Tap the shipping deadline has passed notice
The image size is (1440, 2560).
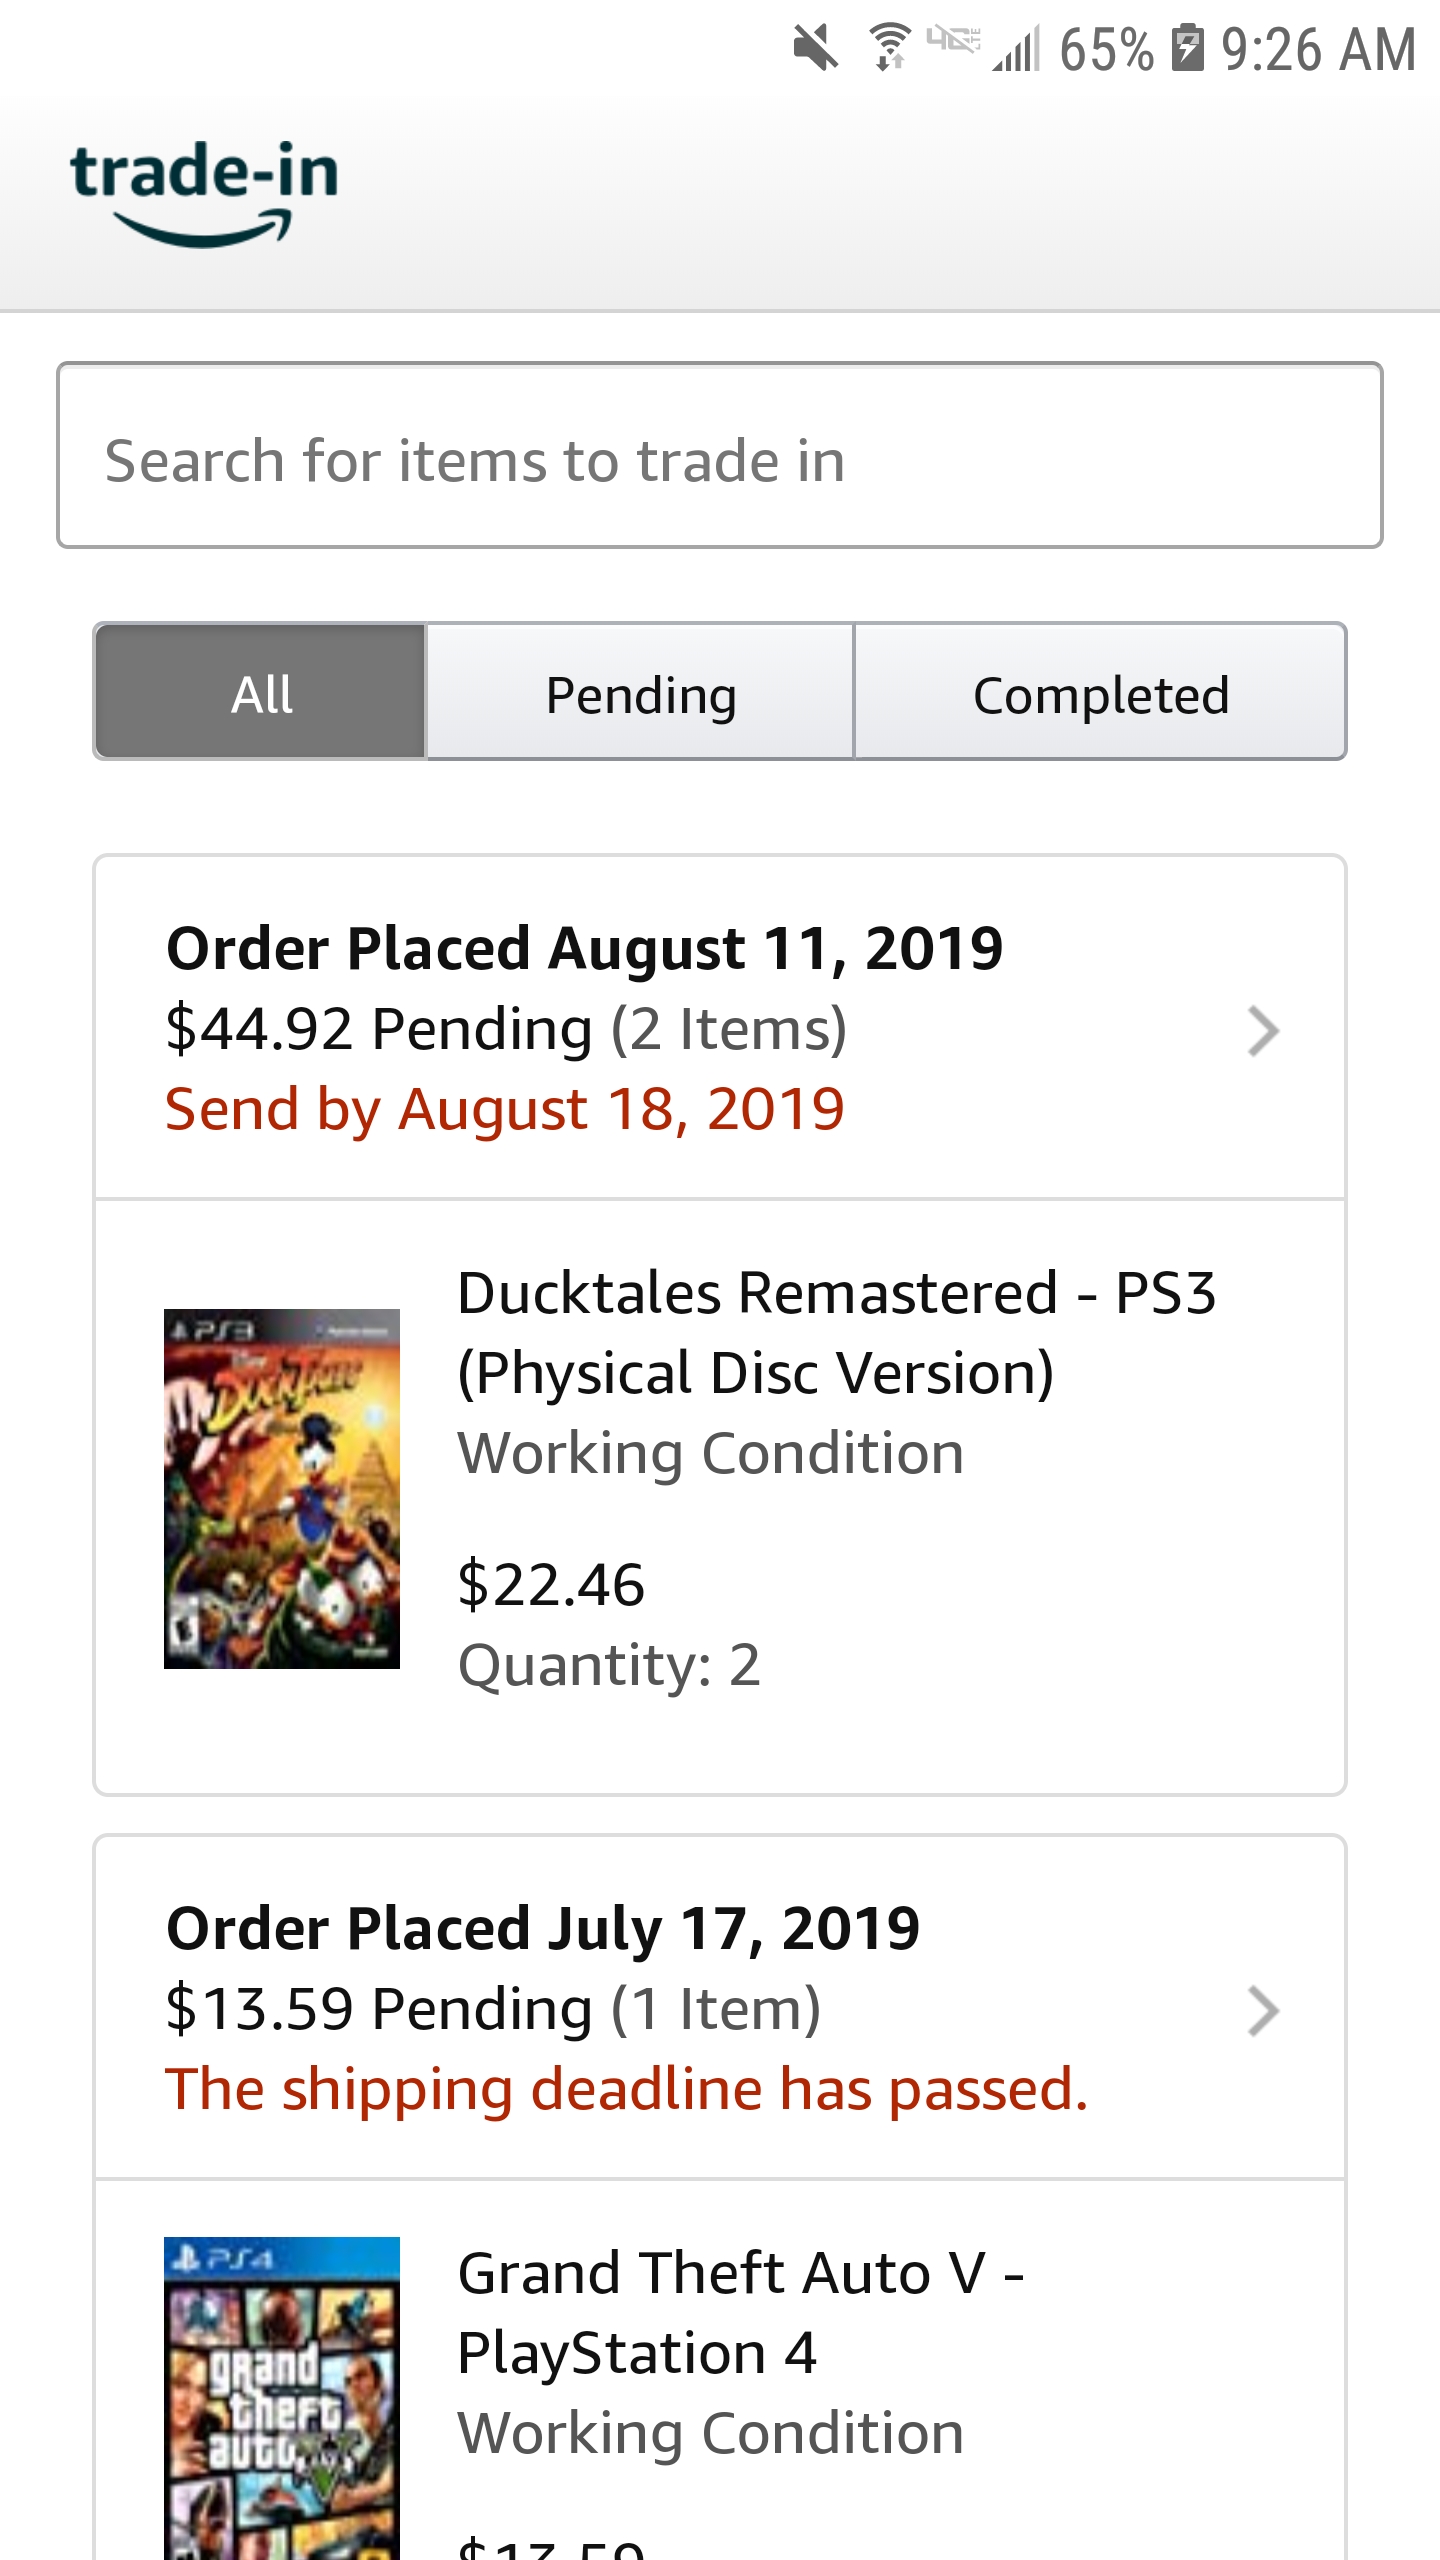627,2089
